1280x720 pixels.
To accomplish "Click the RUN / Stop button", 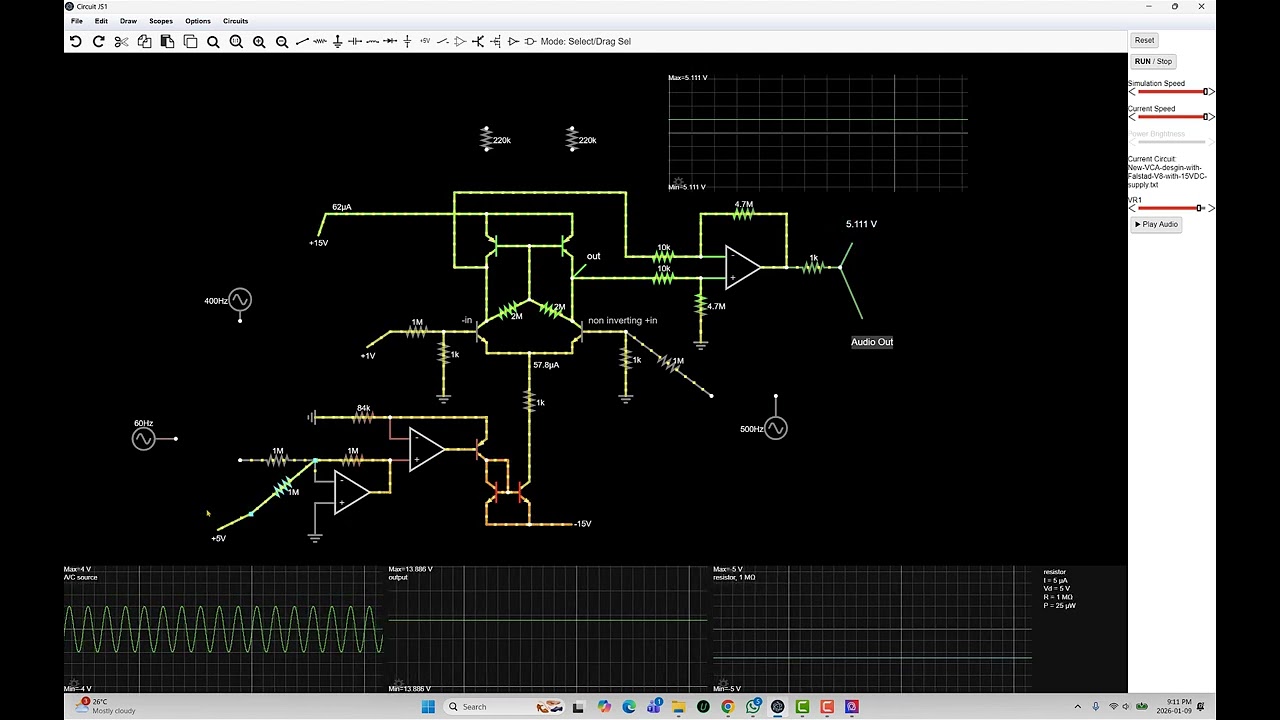I will tap(1153, 61).
